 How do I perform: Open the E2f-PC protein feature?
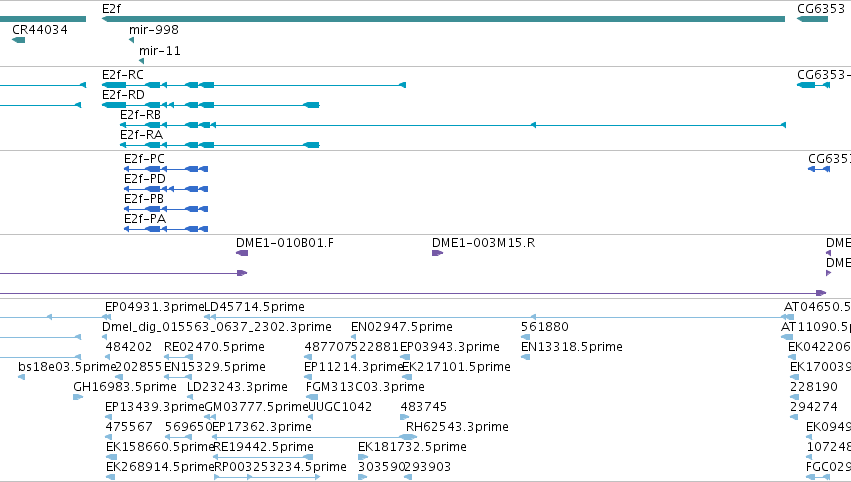(166, 169)
